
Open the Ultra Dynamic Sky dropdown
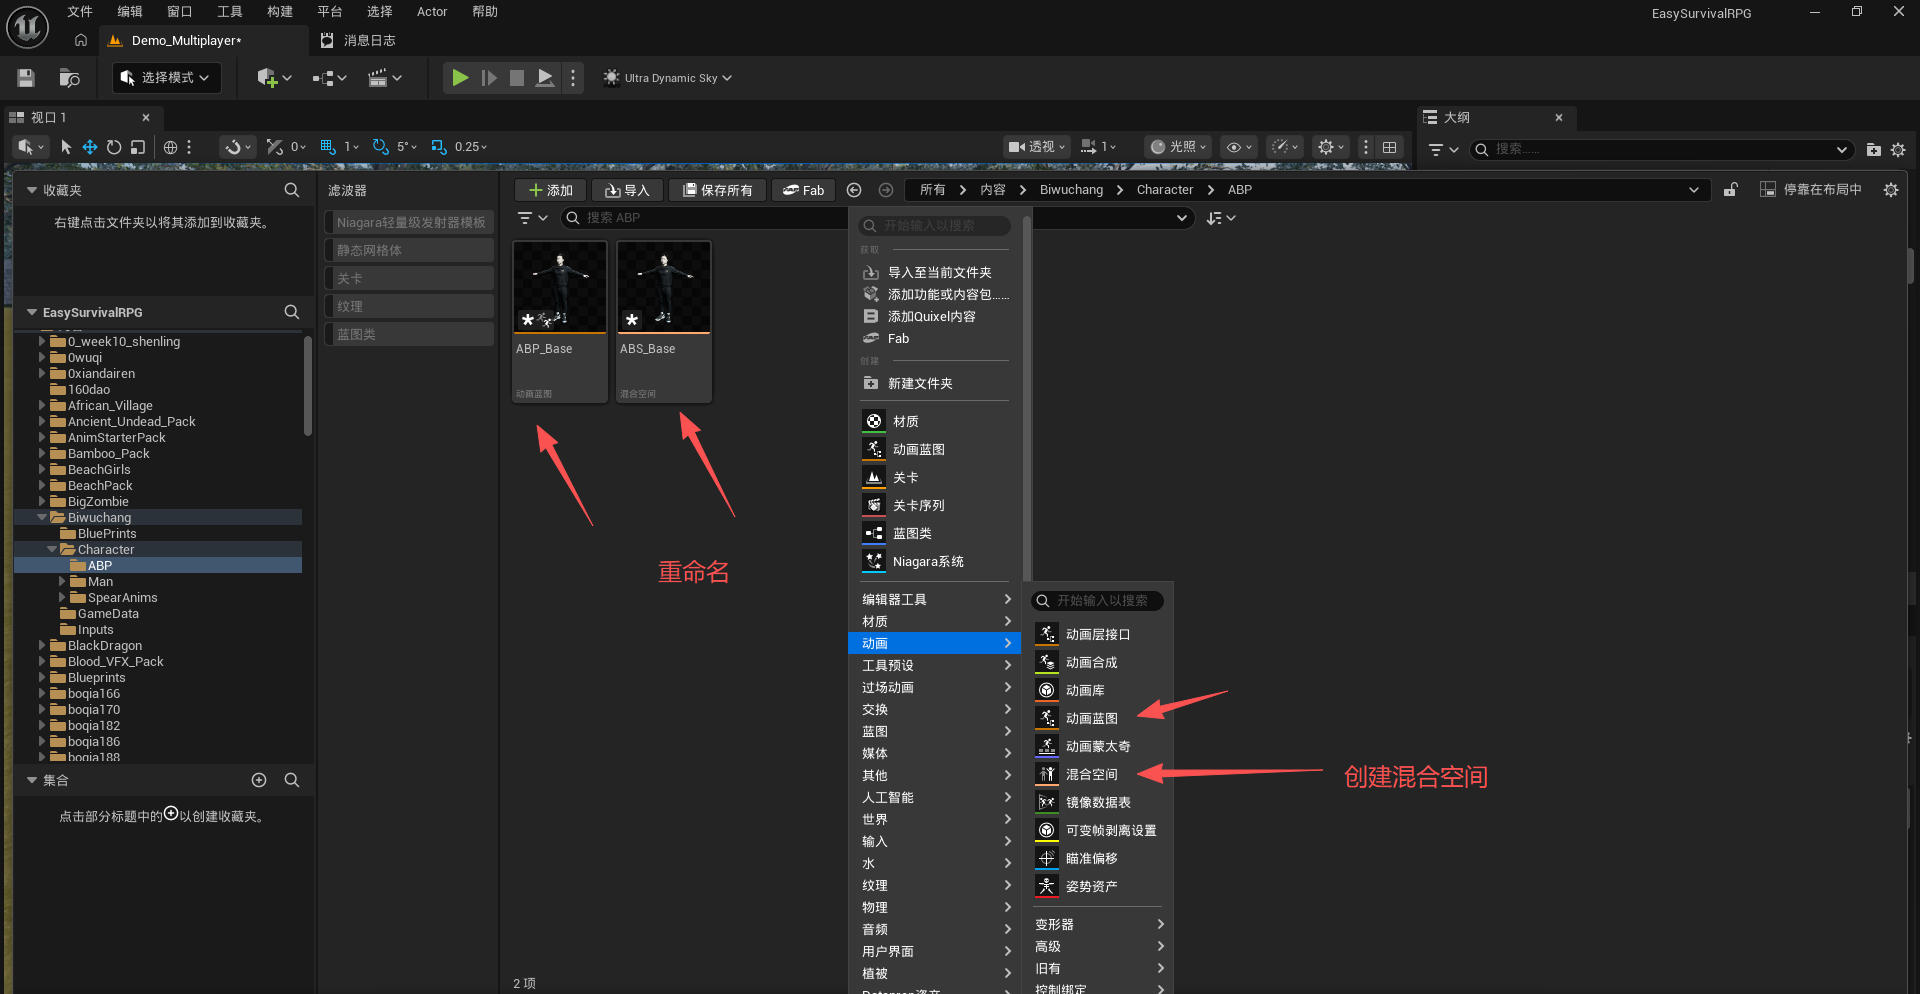(668, 78)
